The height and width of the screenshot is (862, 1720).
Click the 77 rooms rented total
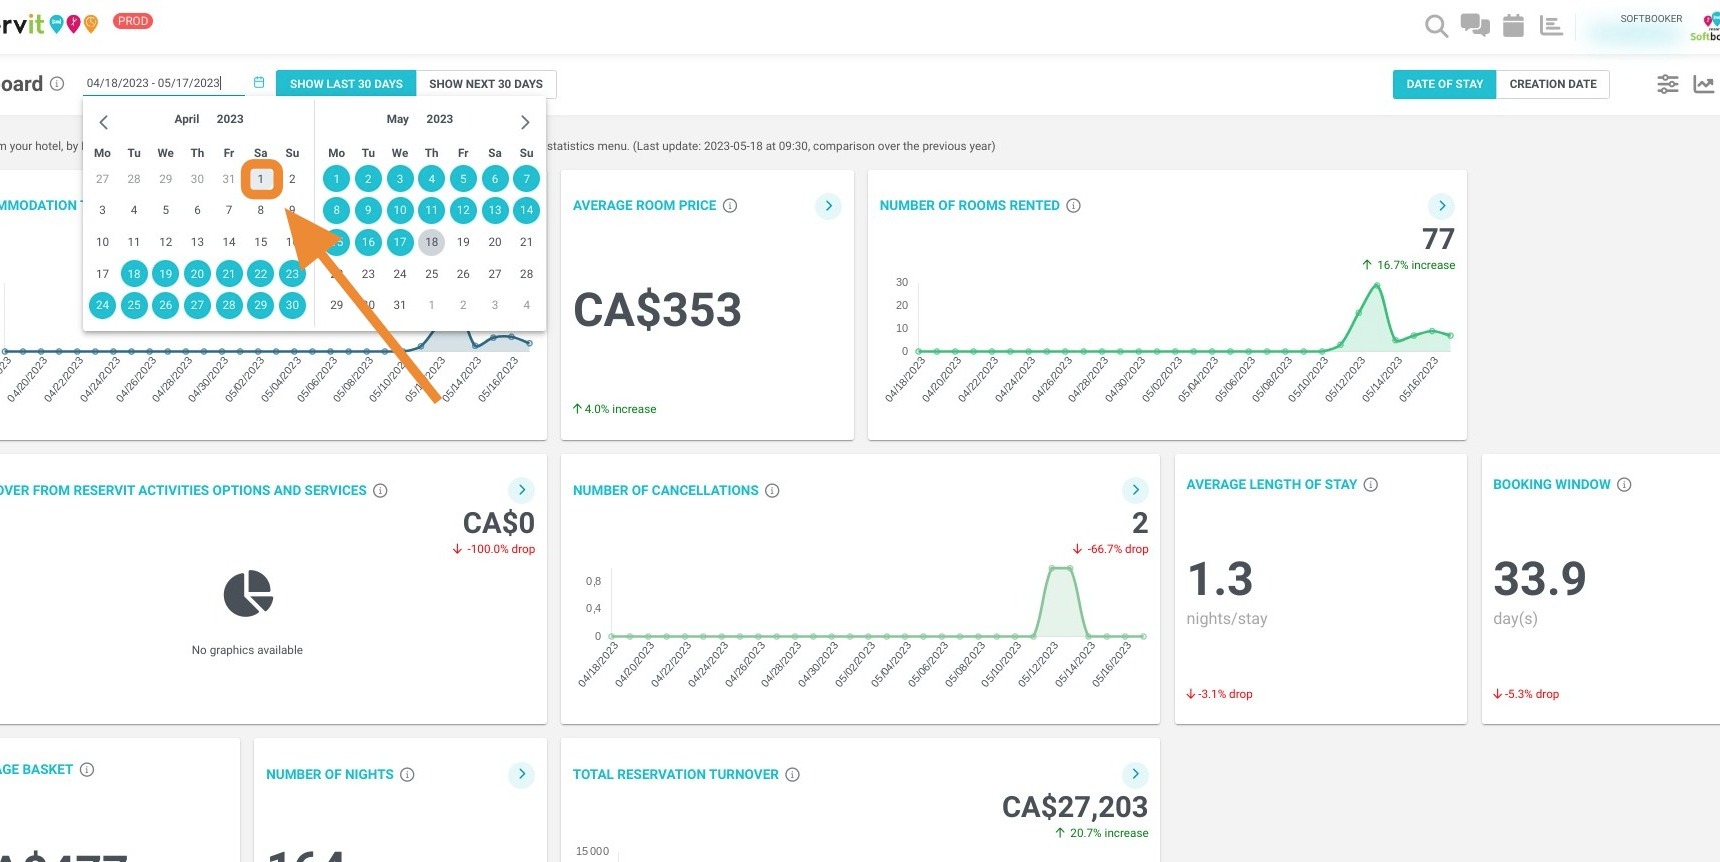(x=1438, y=239)
